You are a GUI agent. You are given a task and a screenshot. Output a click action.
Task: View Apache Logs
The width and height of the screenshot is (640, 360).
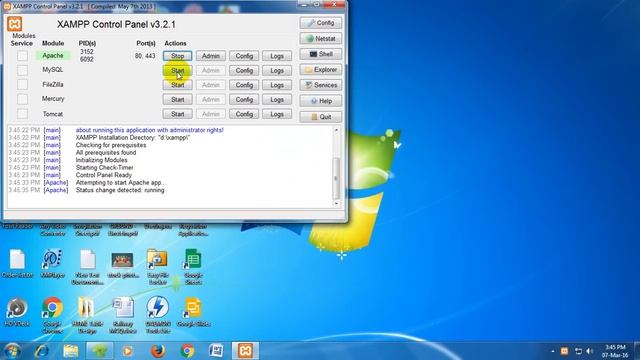coord(277,56)
